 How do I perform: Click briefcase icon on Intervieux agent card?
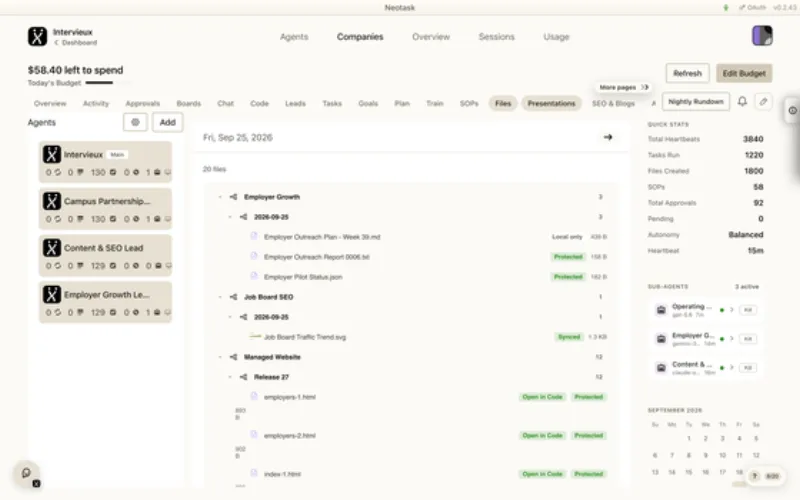click(x=157, y=172)
